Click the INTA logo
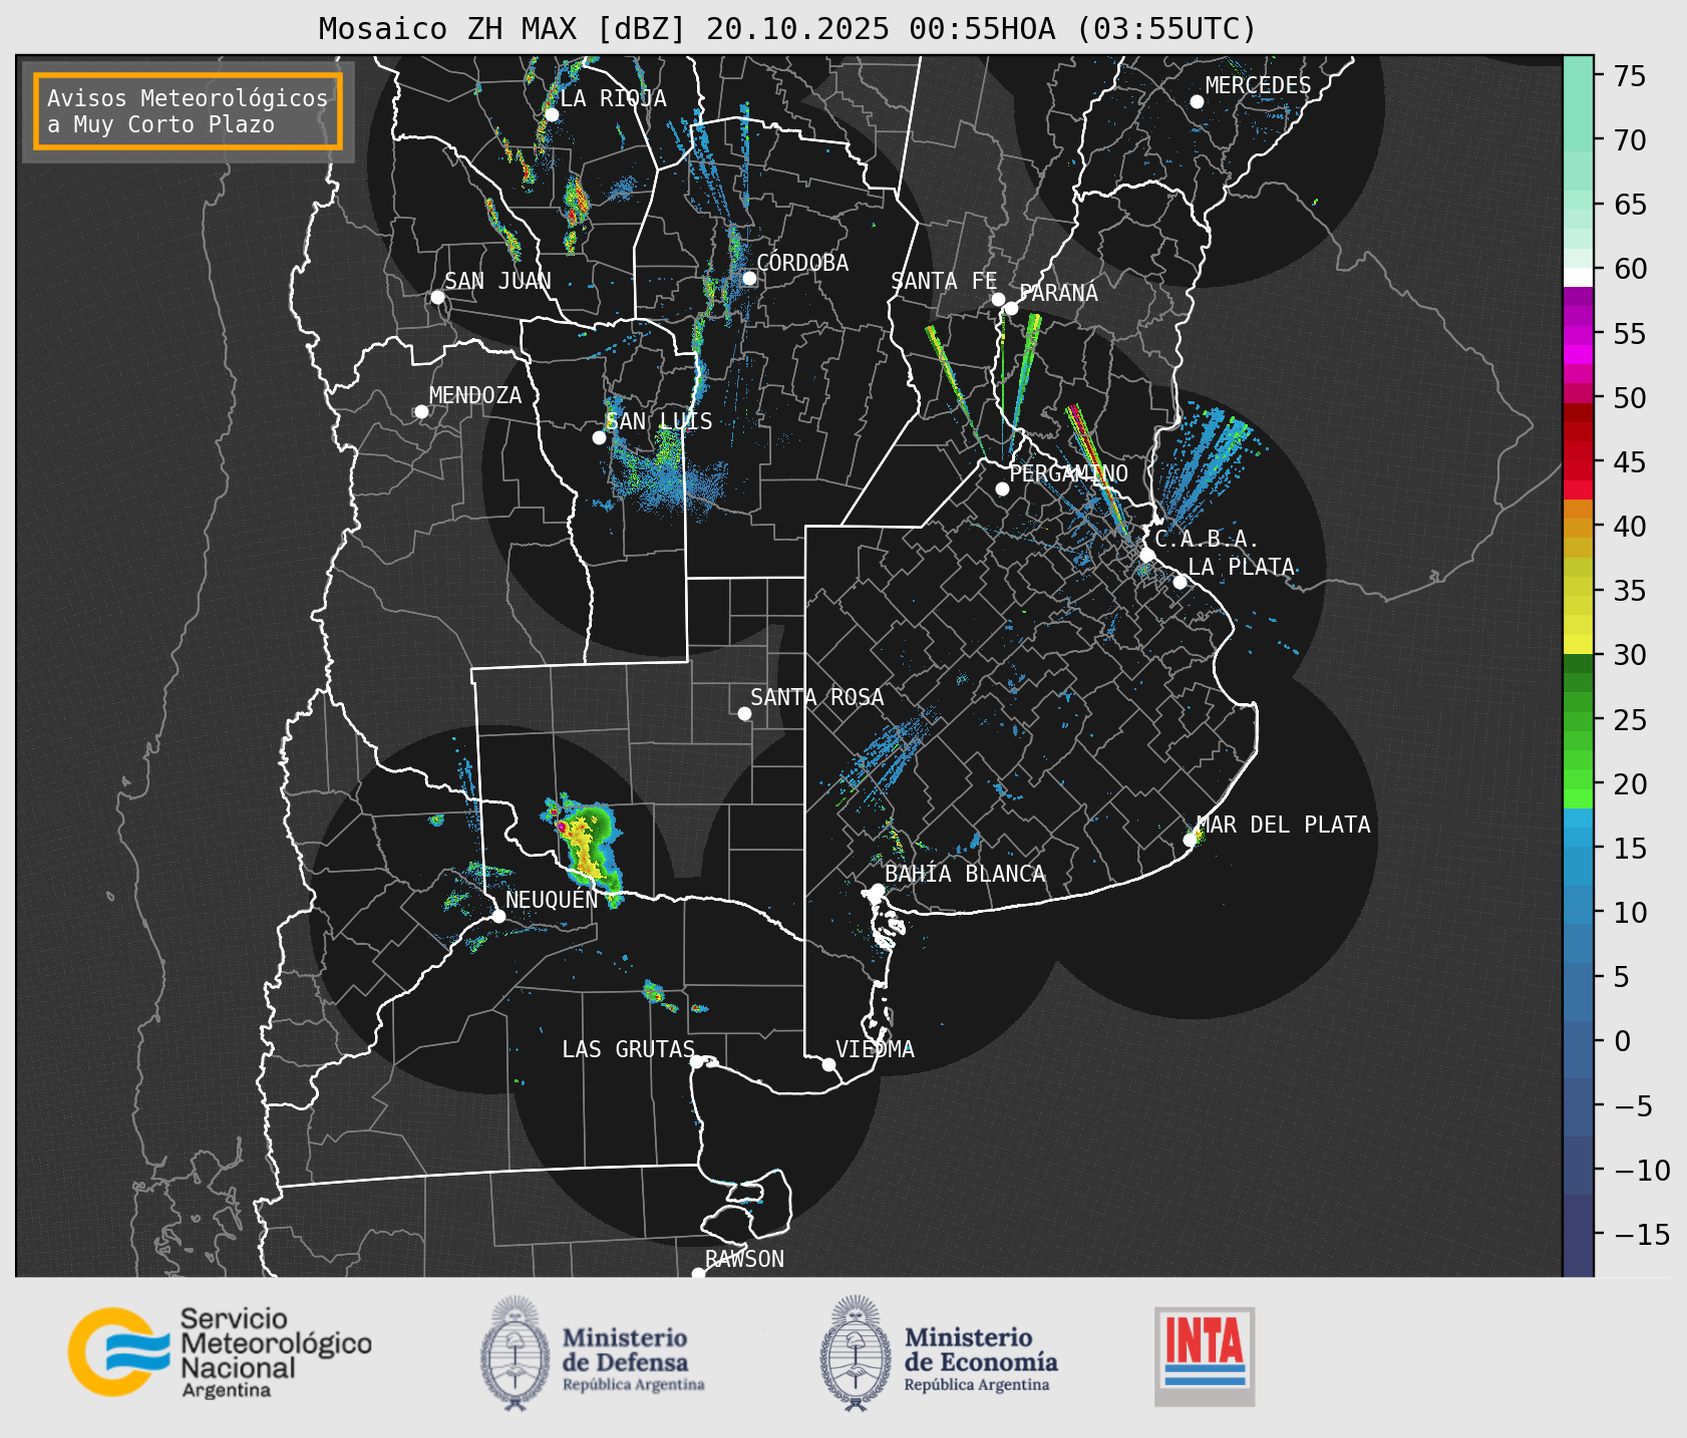Viewport: 1687px width, 1438px height. tap(1204, 1355)
